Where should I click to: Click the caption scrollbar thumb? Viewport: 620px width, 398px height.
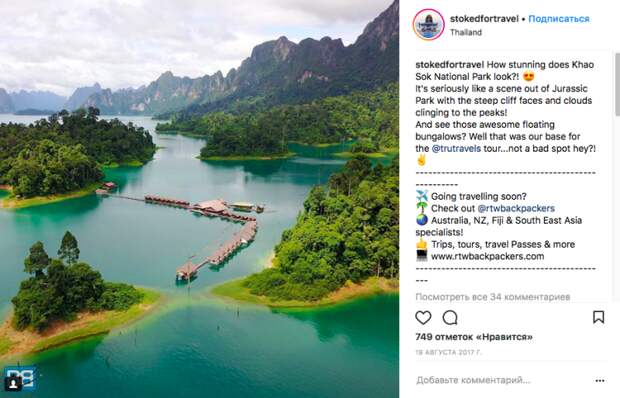point(617,84)
